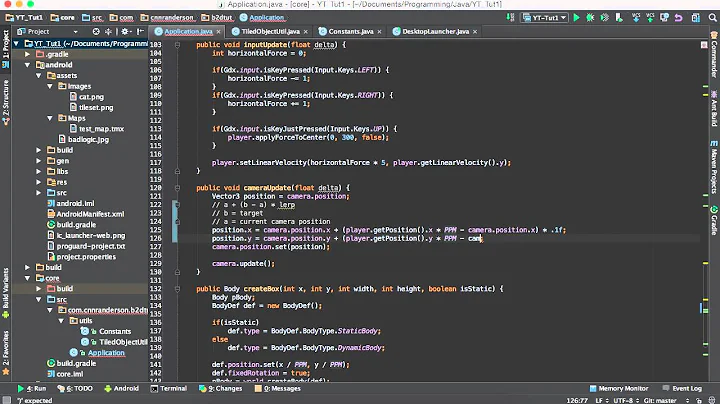
Task: Open the LF line separator selector
Action: [x=602, y=400]
